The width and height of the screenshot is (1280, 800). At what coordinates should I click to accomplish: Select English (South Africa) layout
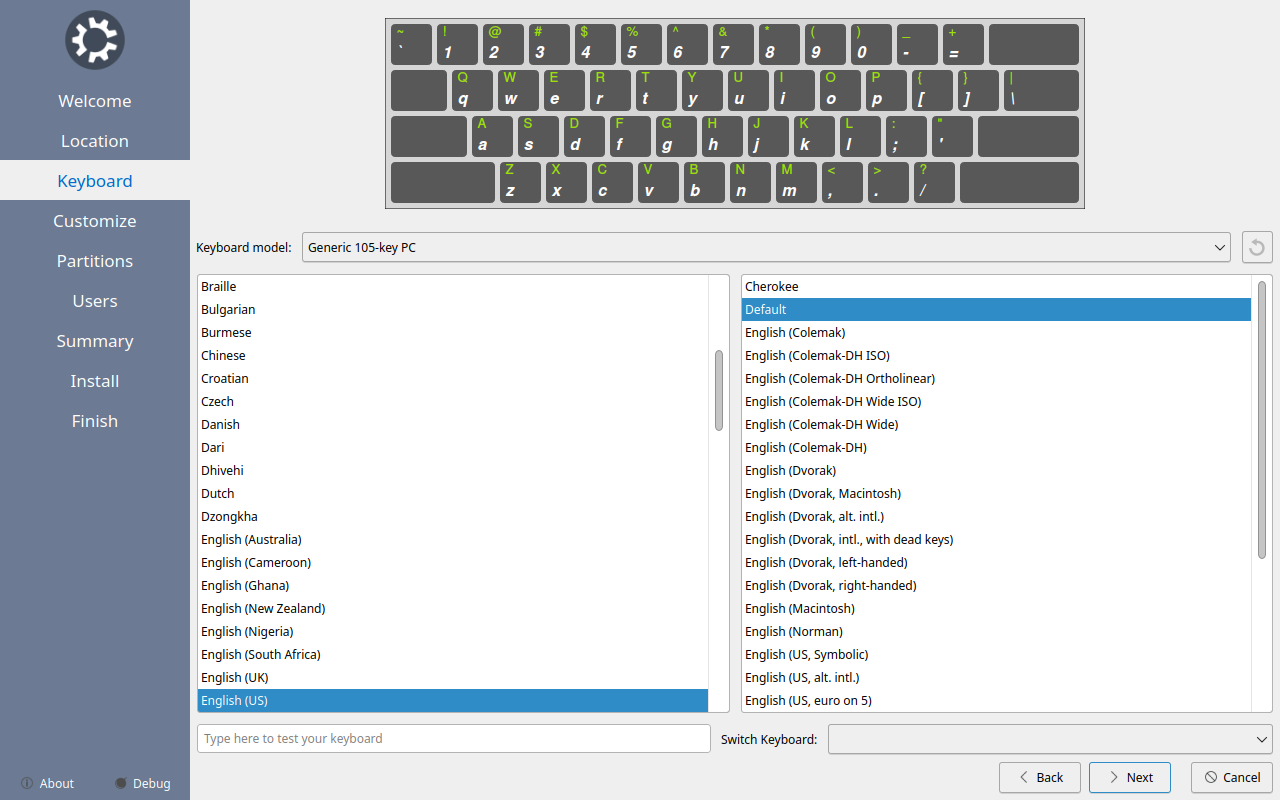pos(453,655)
